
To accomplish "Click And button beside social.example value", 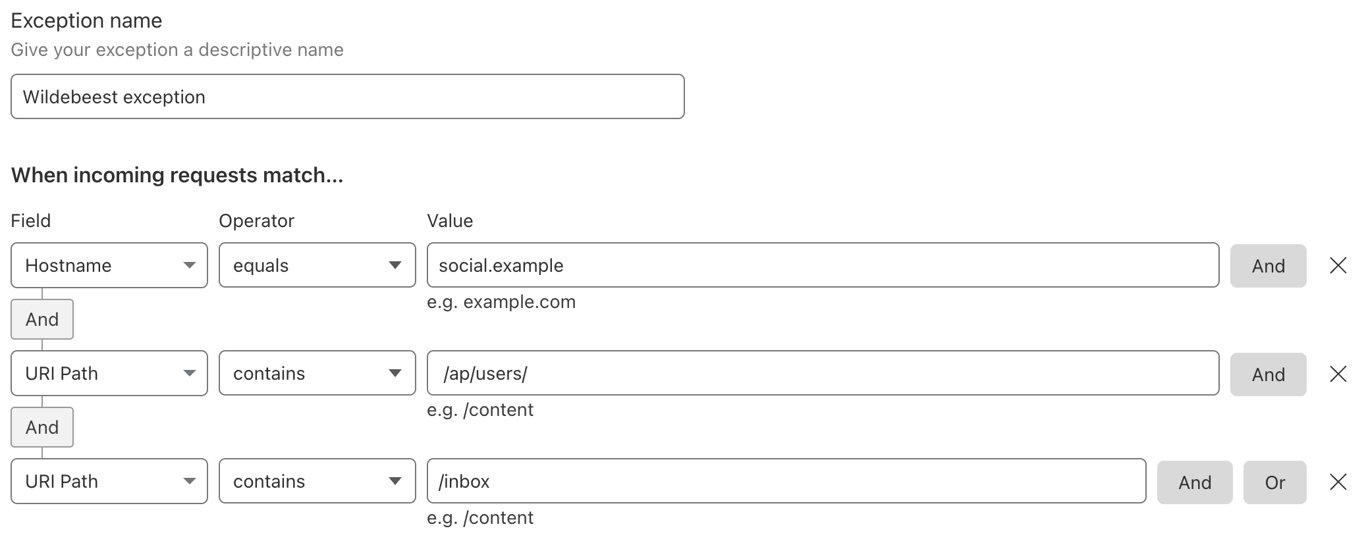I will click(1268, 266).
